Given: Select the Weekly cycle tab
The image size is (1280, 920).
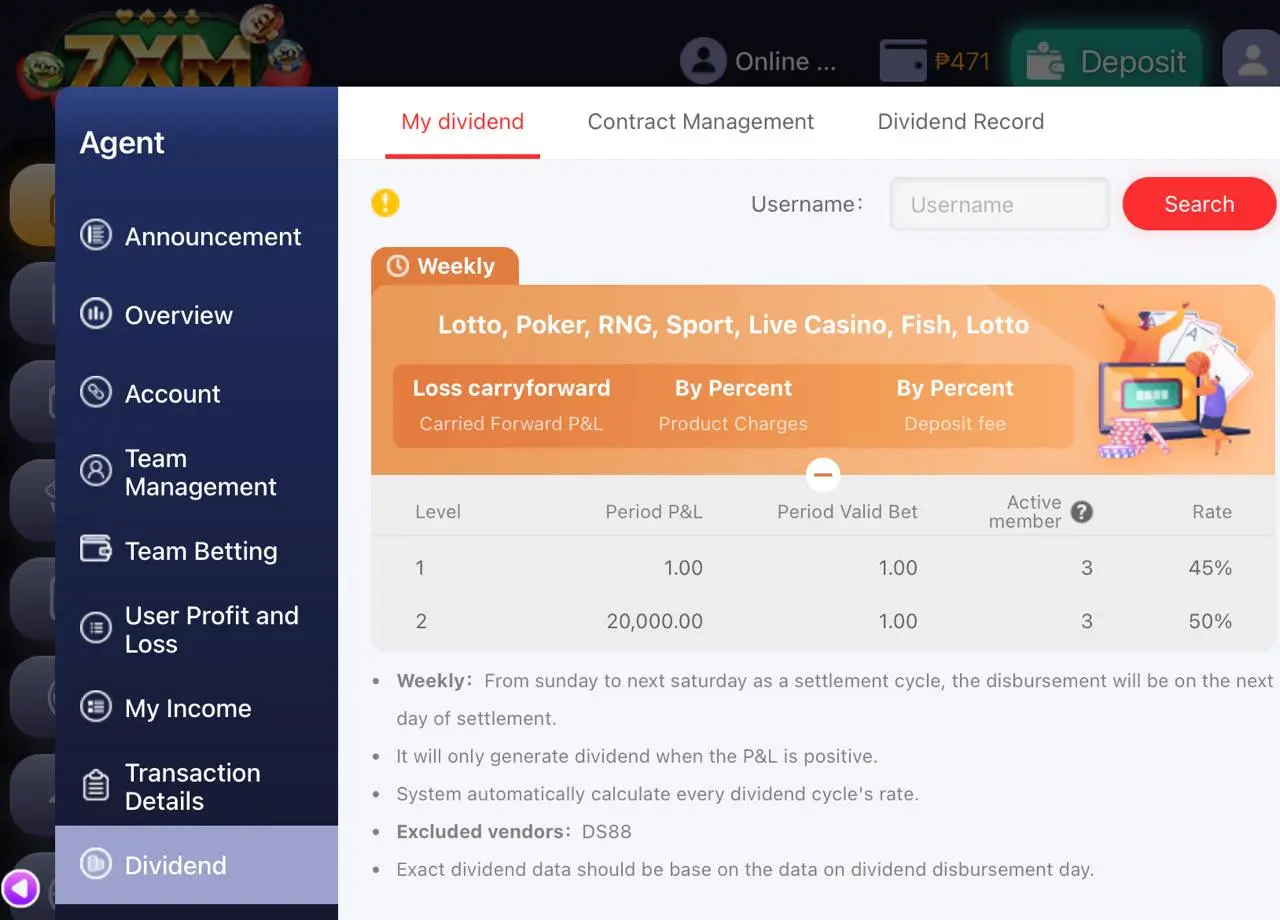Looking at the screenshot, I should point(445,266).
